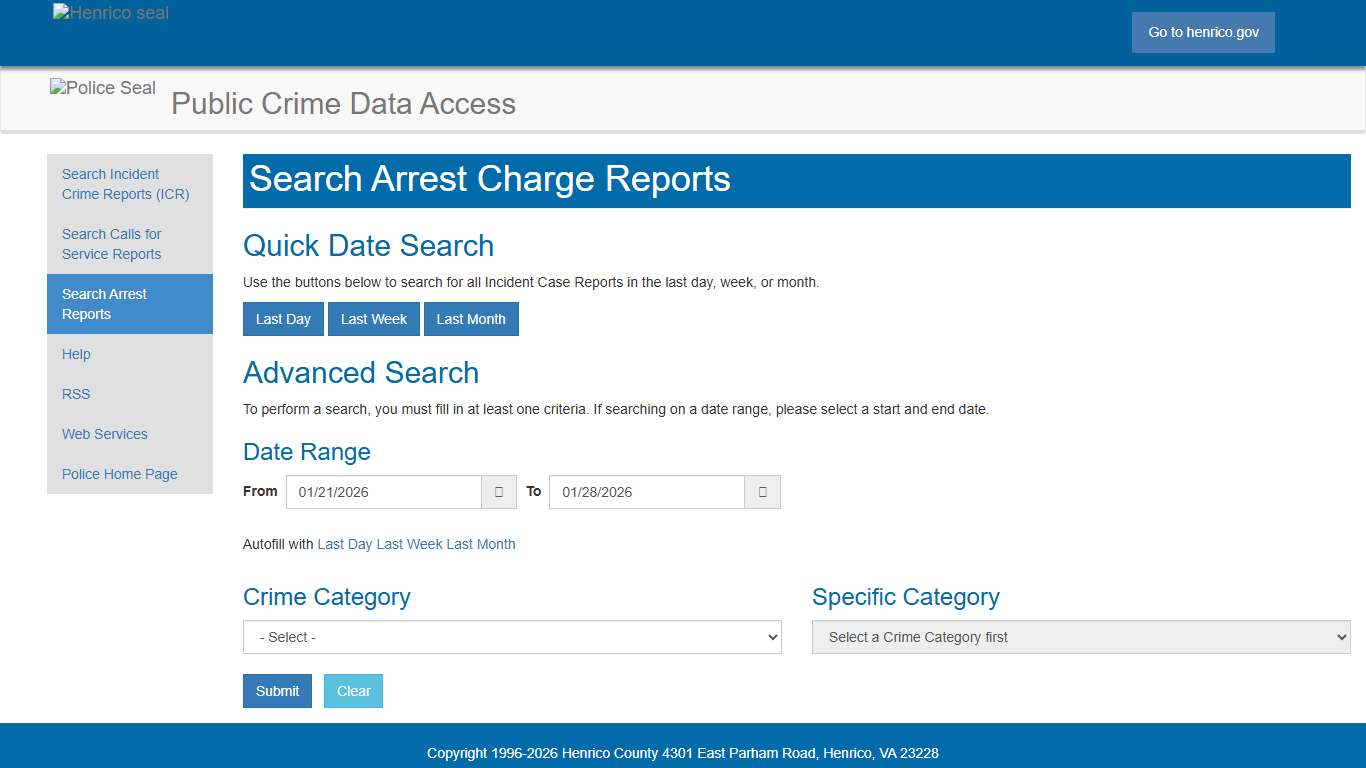The width and height of the screenshot is (1366, 768).
Task: Run Last Month quick date search
Action: tap(471, 318)
